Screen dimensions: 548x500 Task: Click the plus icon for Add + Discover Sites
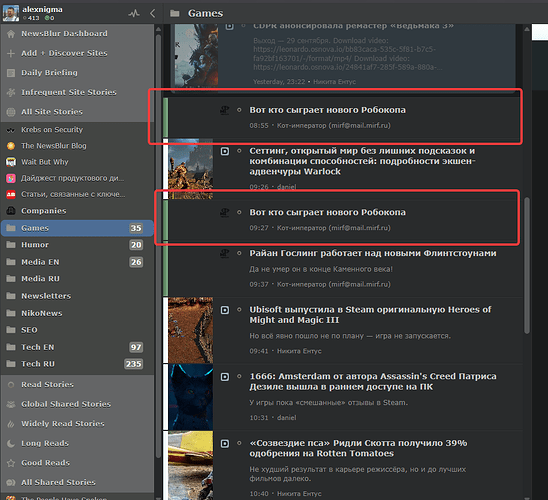pyautogui.click(x=11, y=53)
